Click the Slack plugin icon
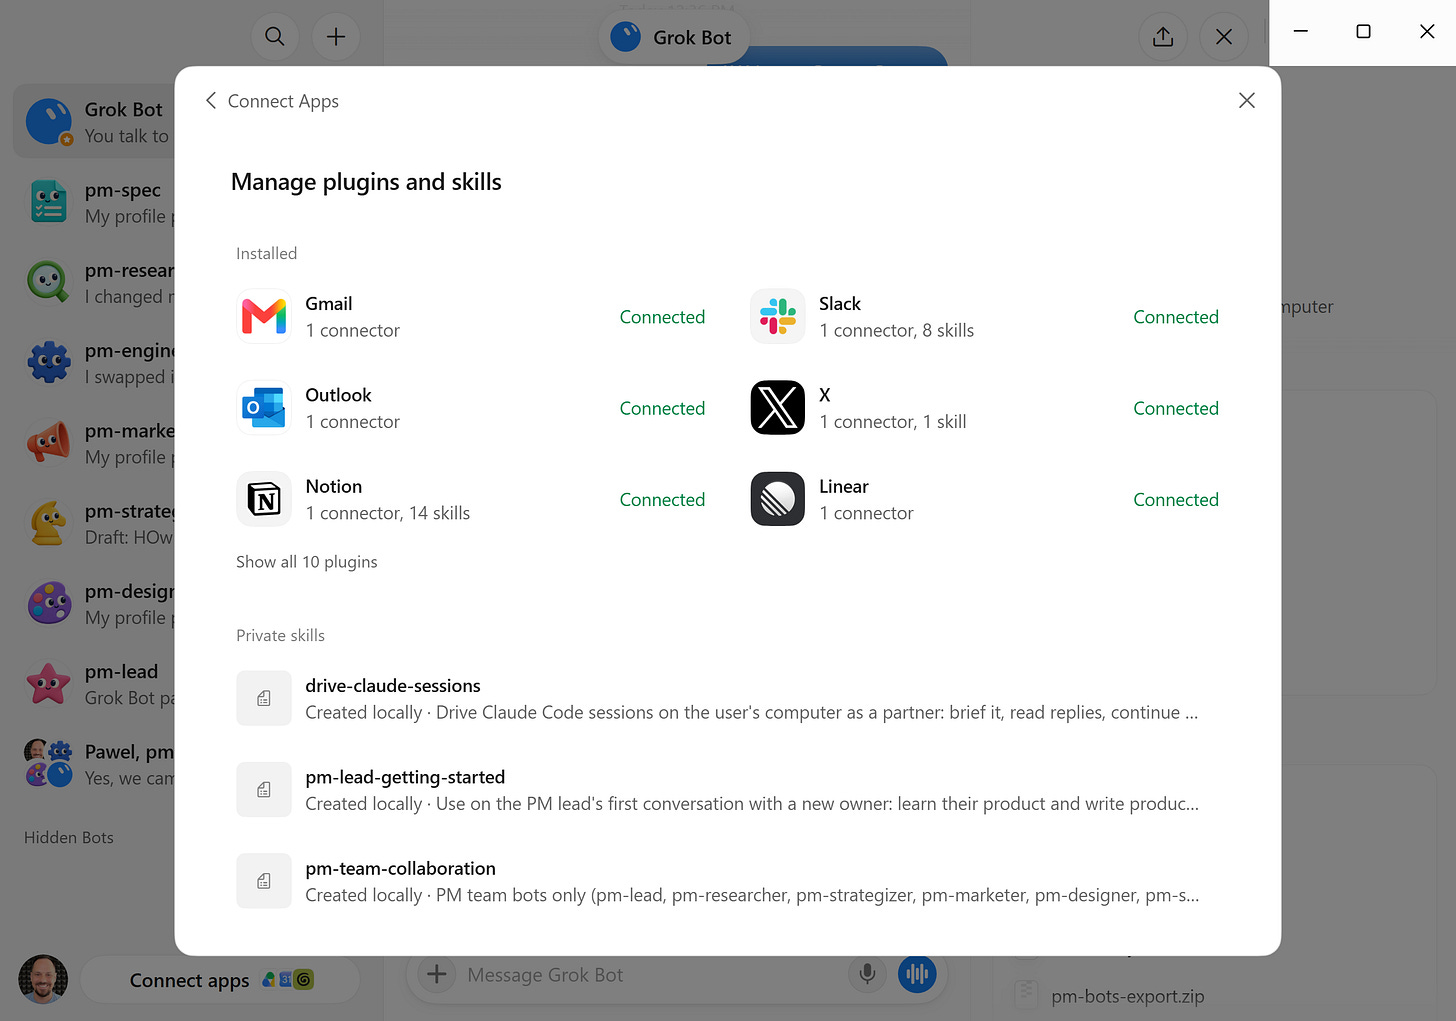This screenshot has height=1021, width=1456. tap(778, 316)
